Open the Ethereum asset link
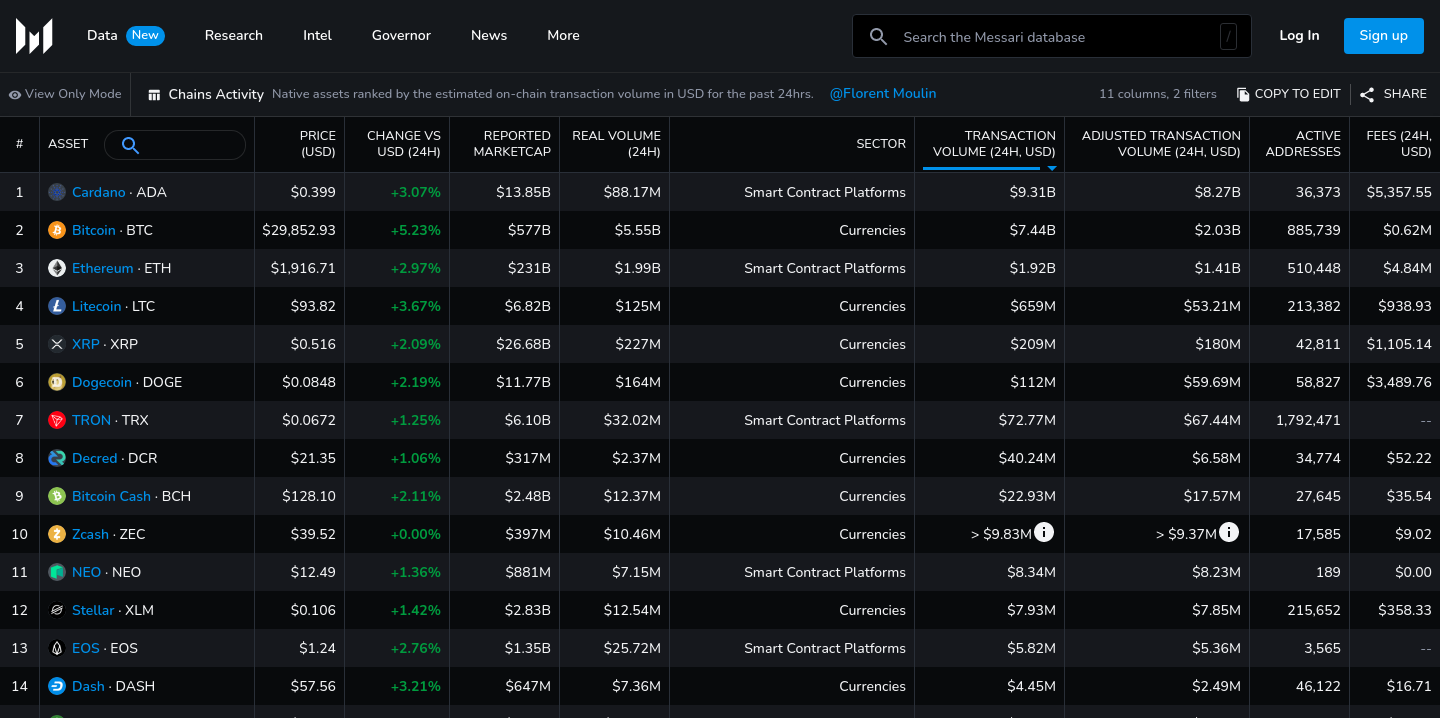Screen dimensions: 1440x718 [x=103, y=268]
